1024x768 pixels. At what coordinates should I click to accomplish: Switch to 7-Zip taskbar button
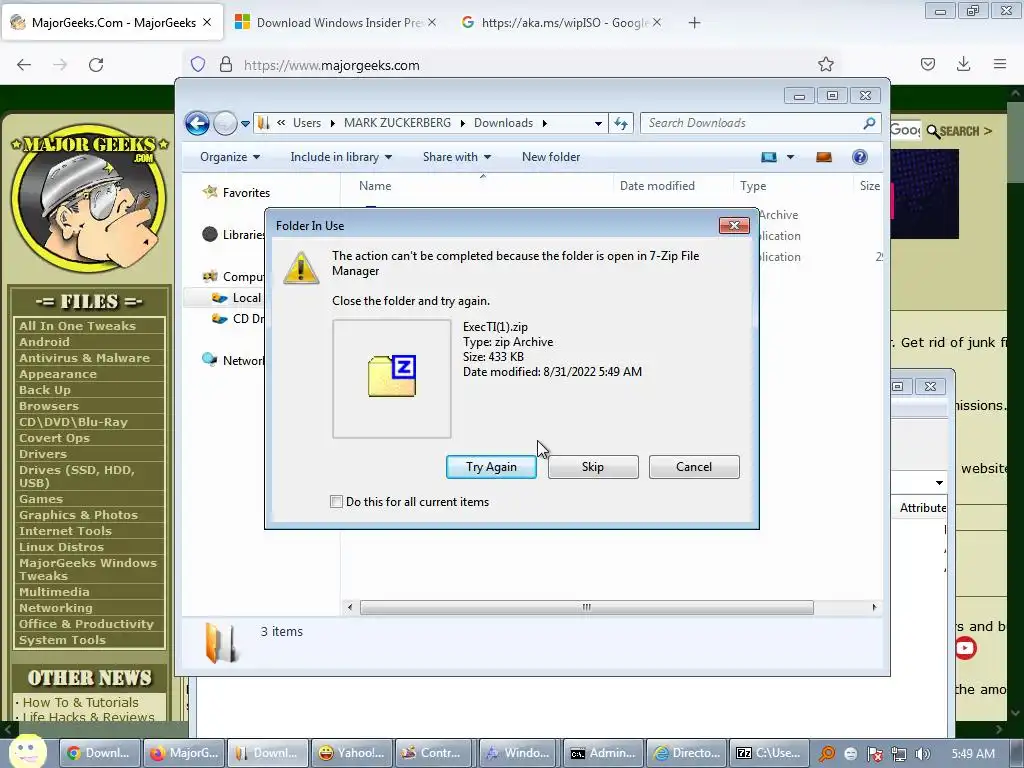769,753
